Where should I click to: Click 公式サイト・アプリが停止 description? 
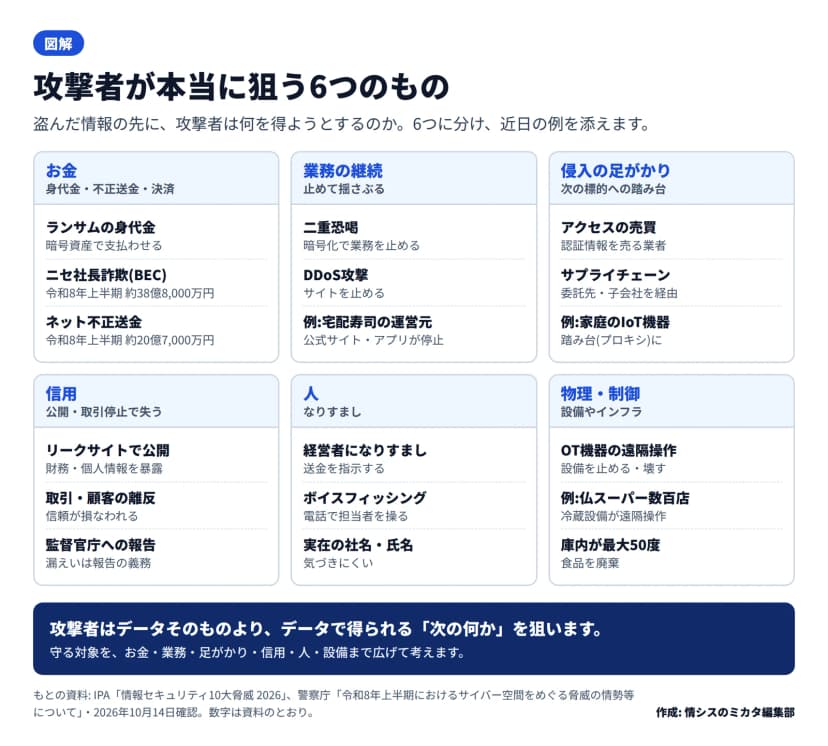[x=373, y=340]
